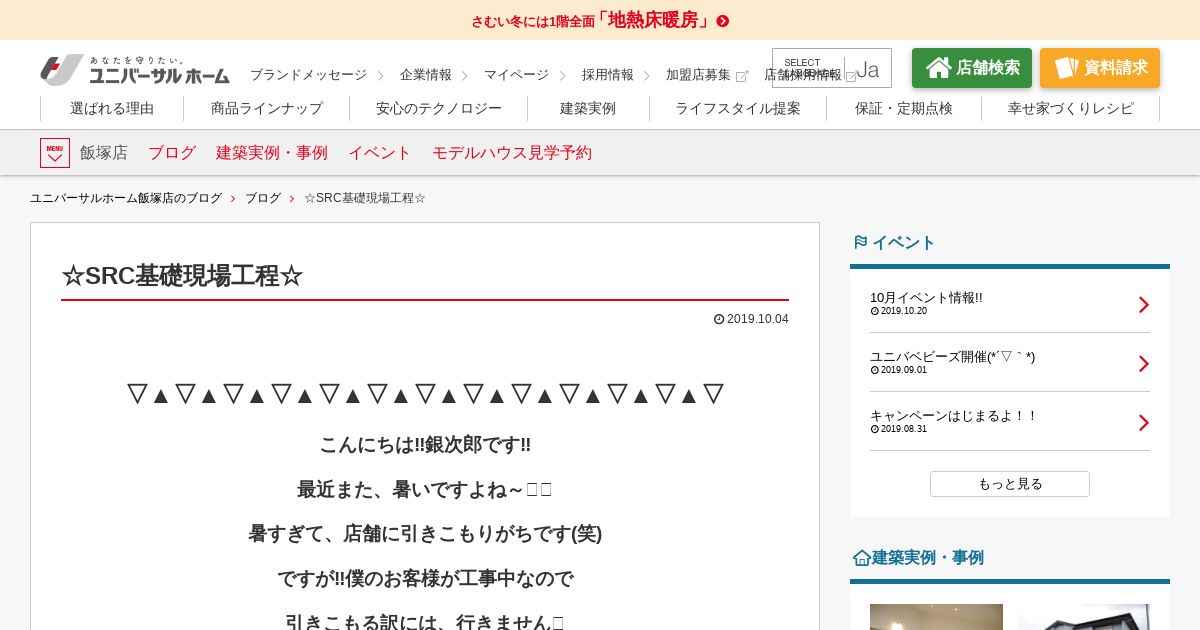
Task: Click the red chevron on キャンペーンはじまるよ row
Action: [1144, 423]
